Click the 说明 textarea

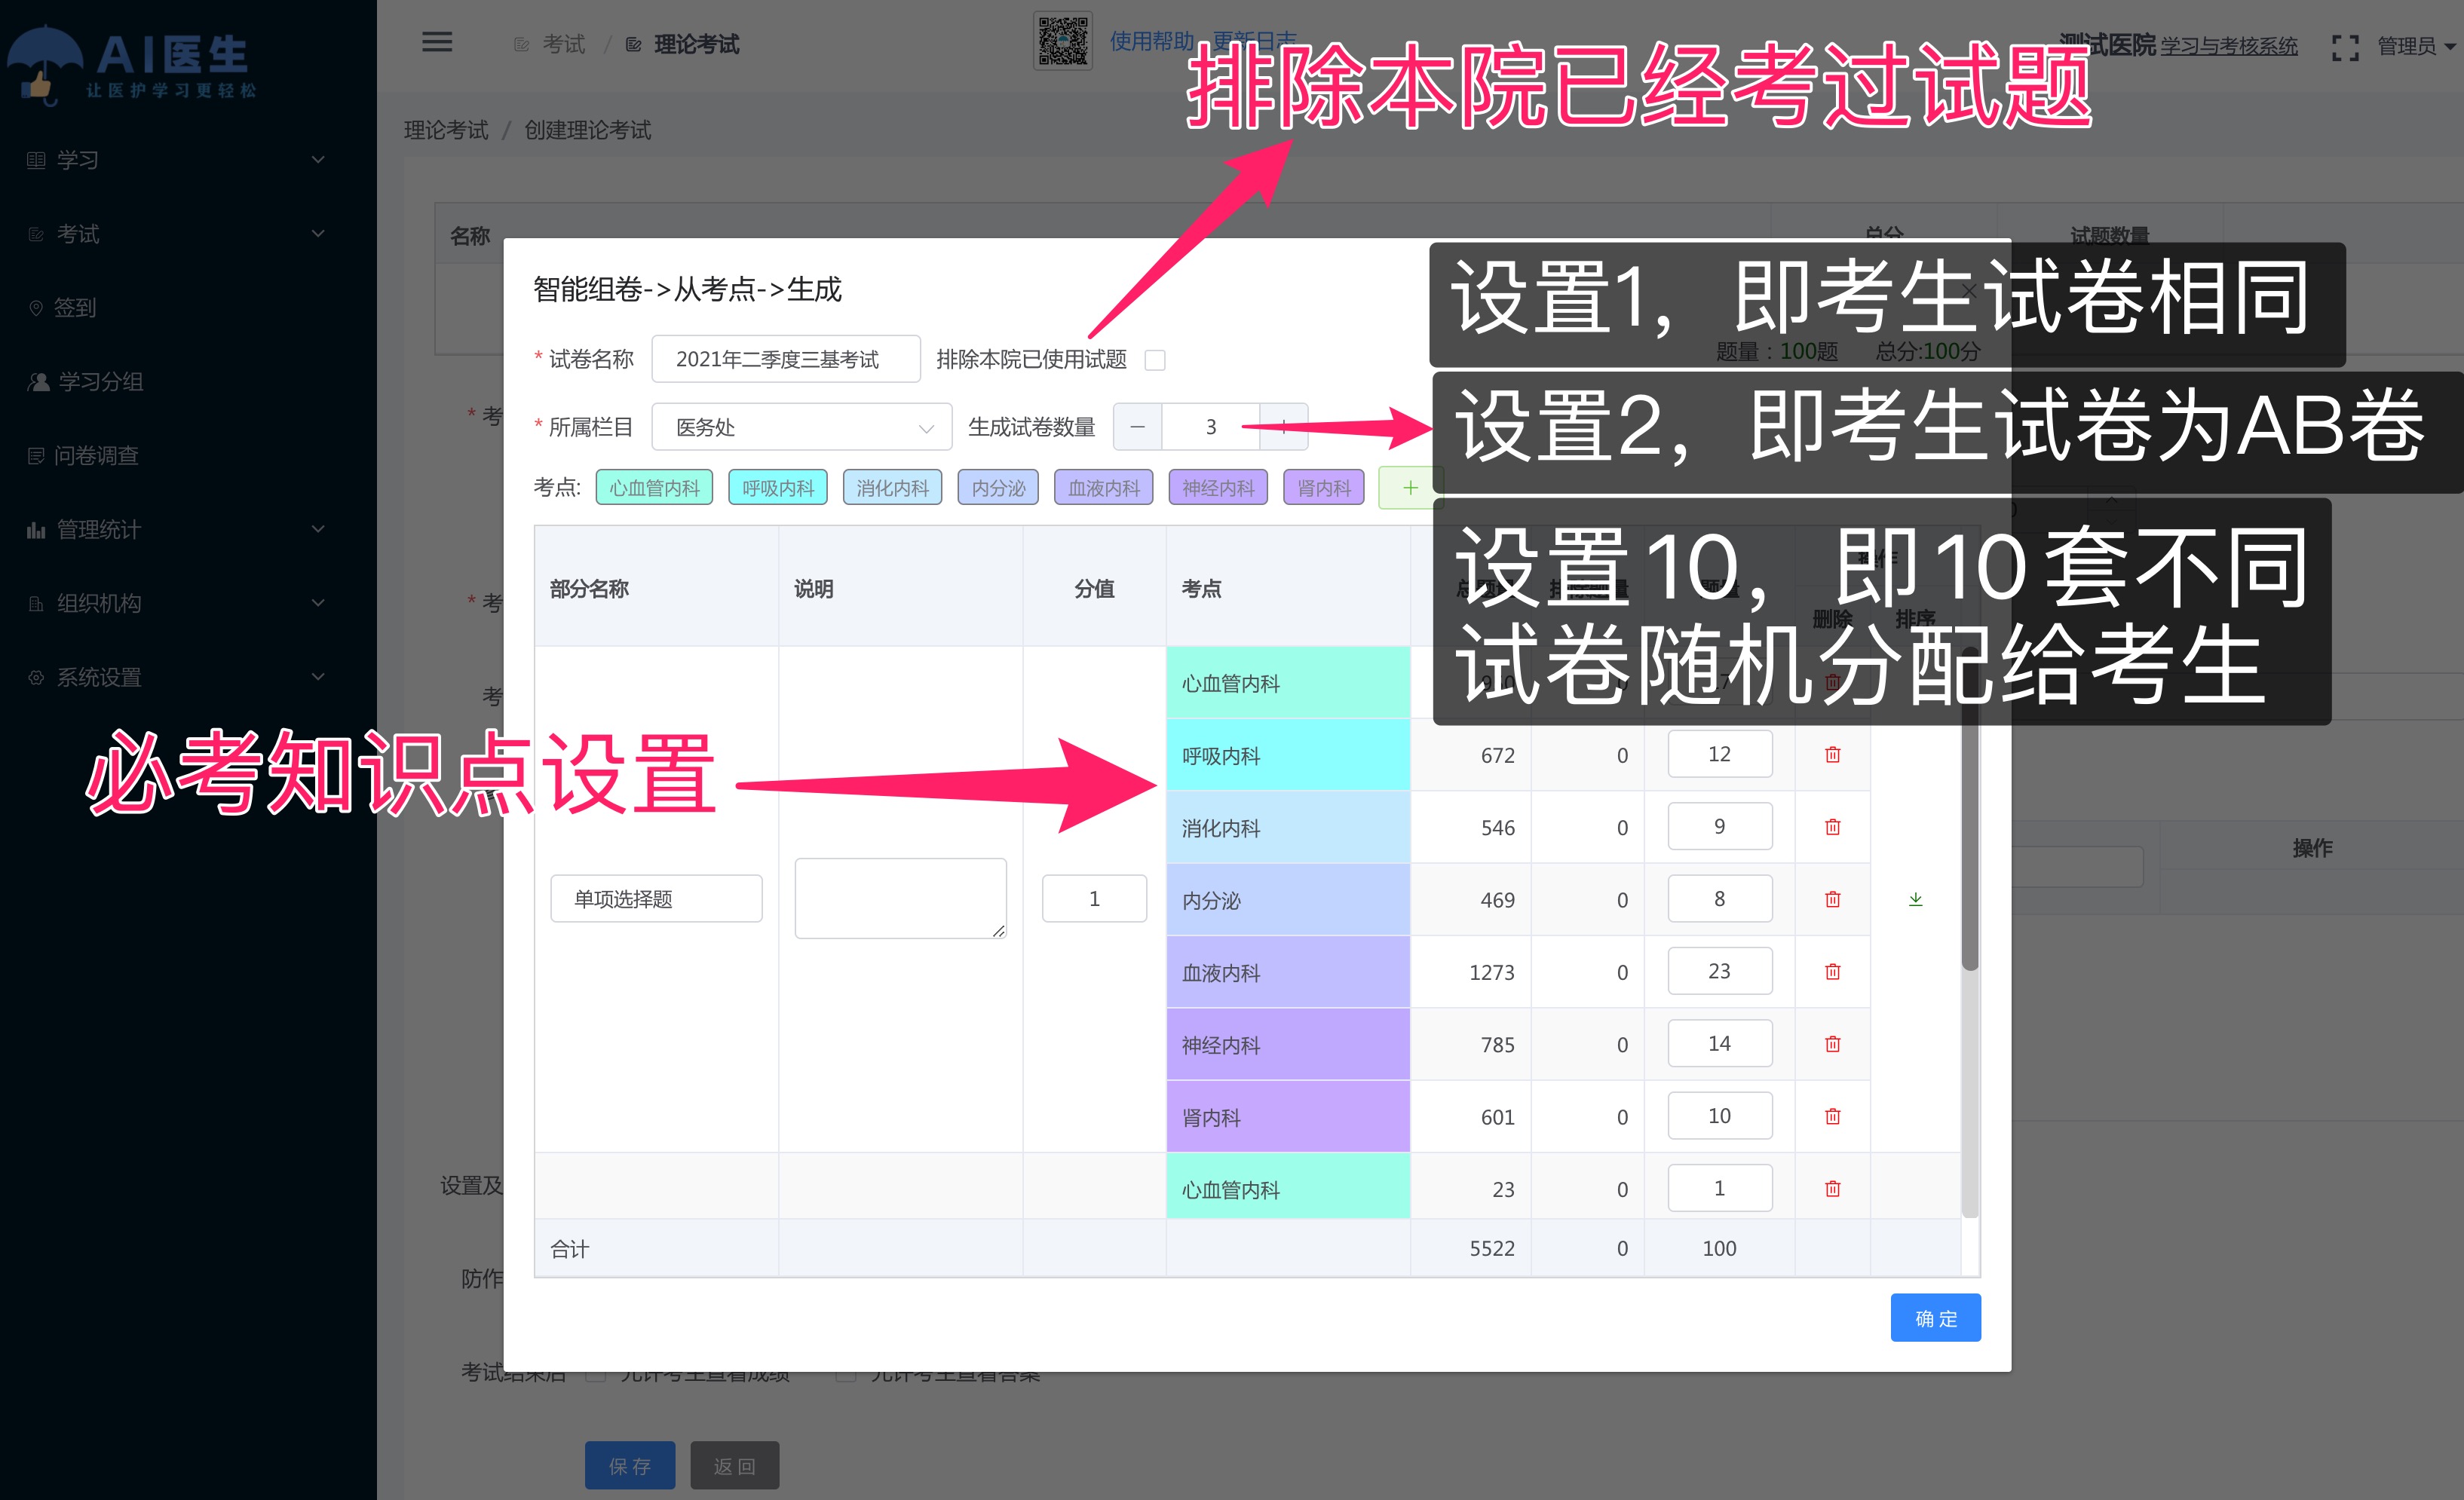click(x=900, y=898)
